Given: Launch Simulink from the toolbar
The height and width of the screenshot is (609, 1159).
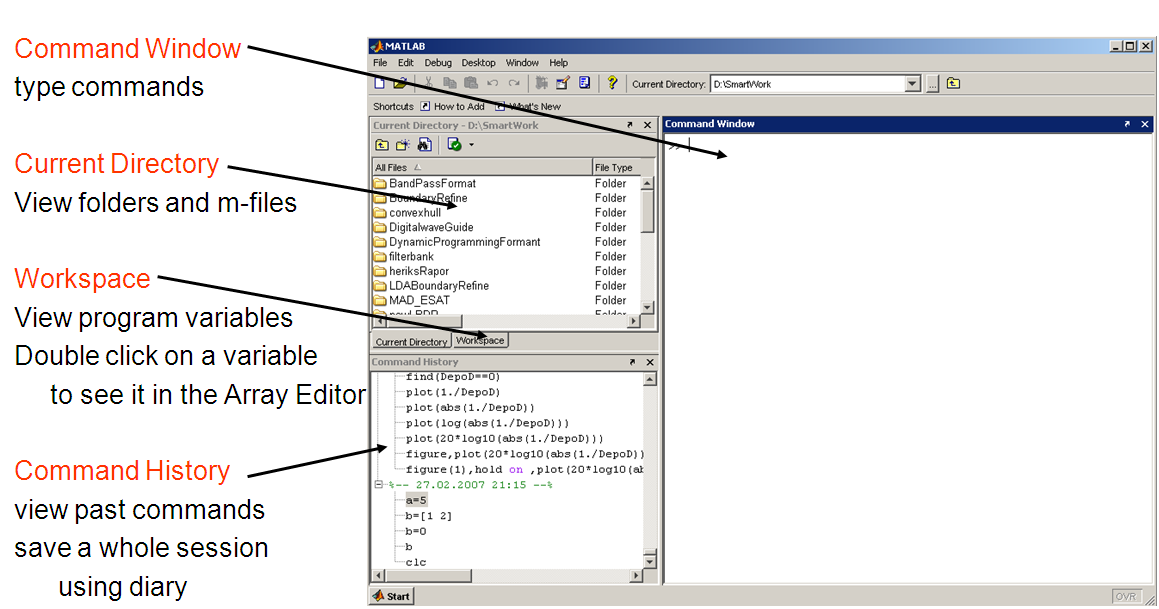Looking at the screenshot, I should pyautogui.click(x=542, y=84).
